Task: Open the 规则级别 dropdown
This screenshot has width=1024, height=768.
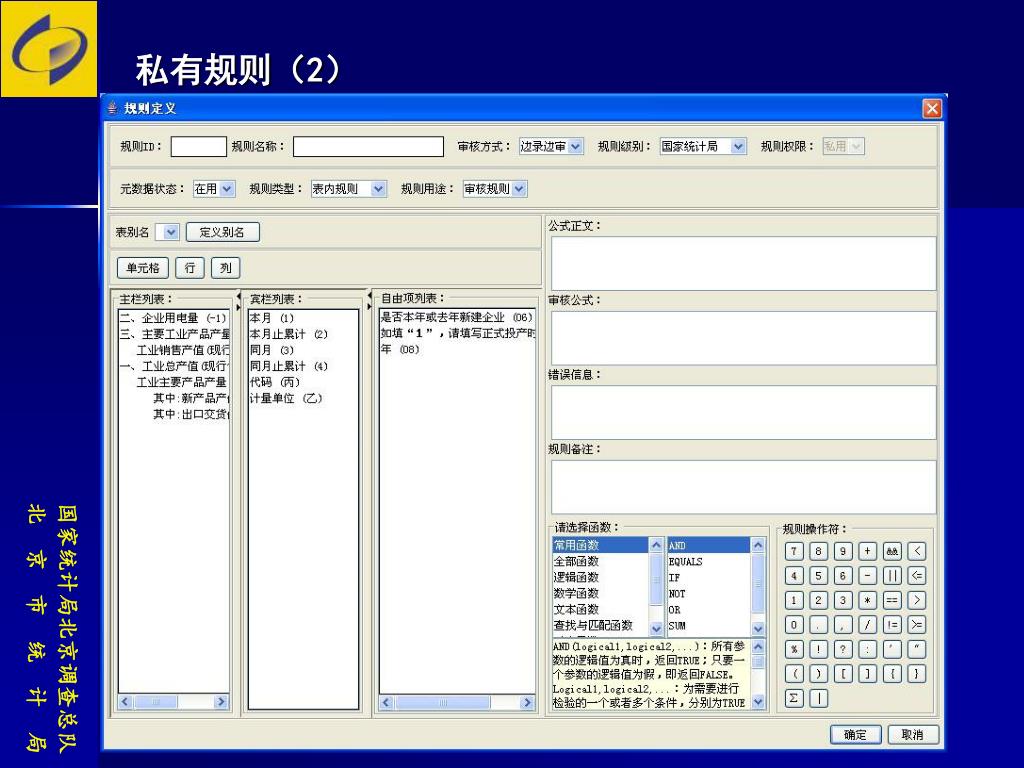Action: click(703, 146)
